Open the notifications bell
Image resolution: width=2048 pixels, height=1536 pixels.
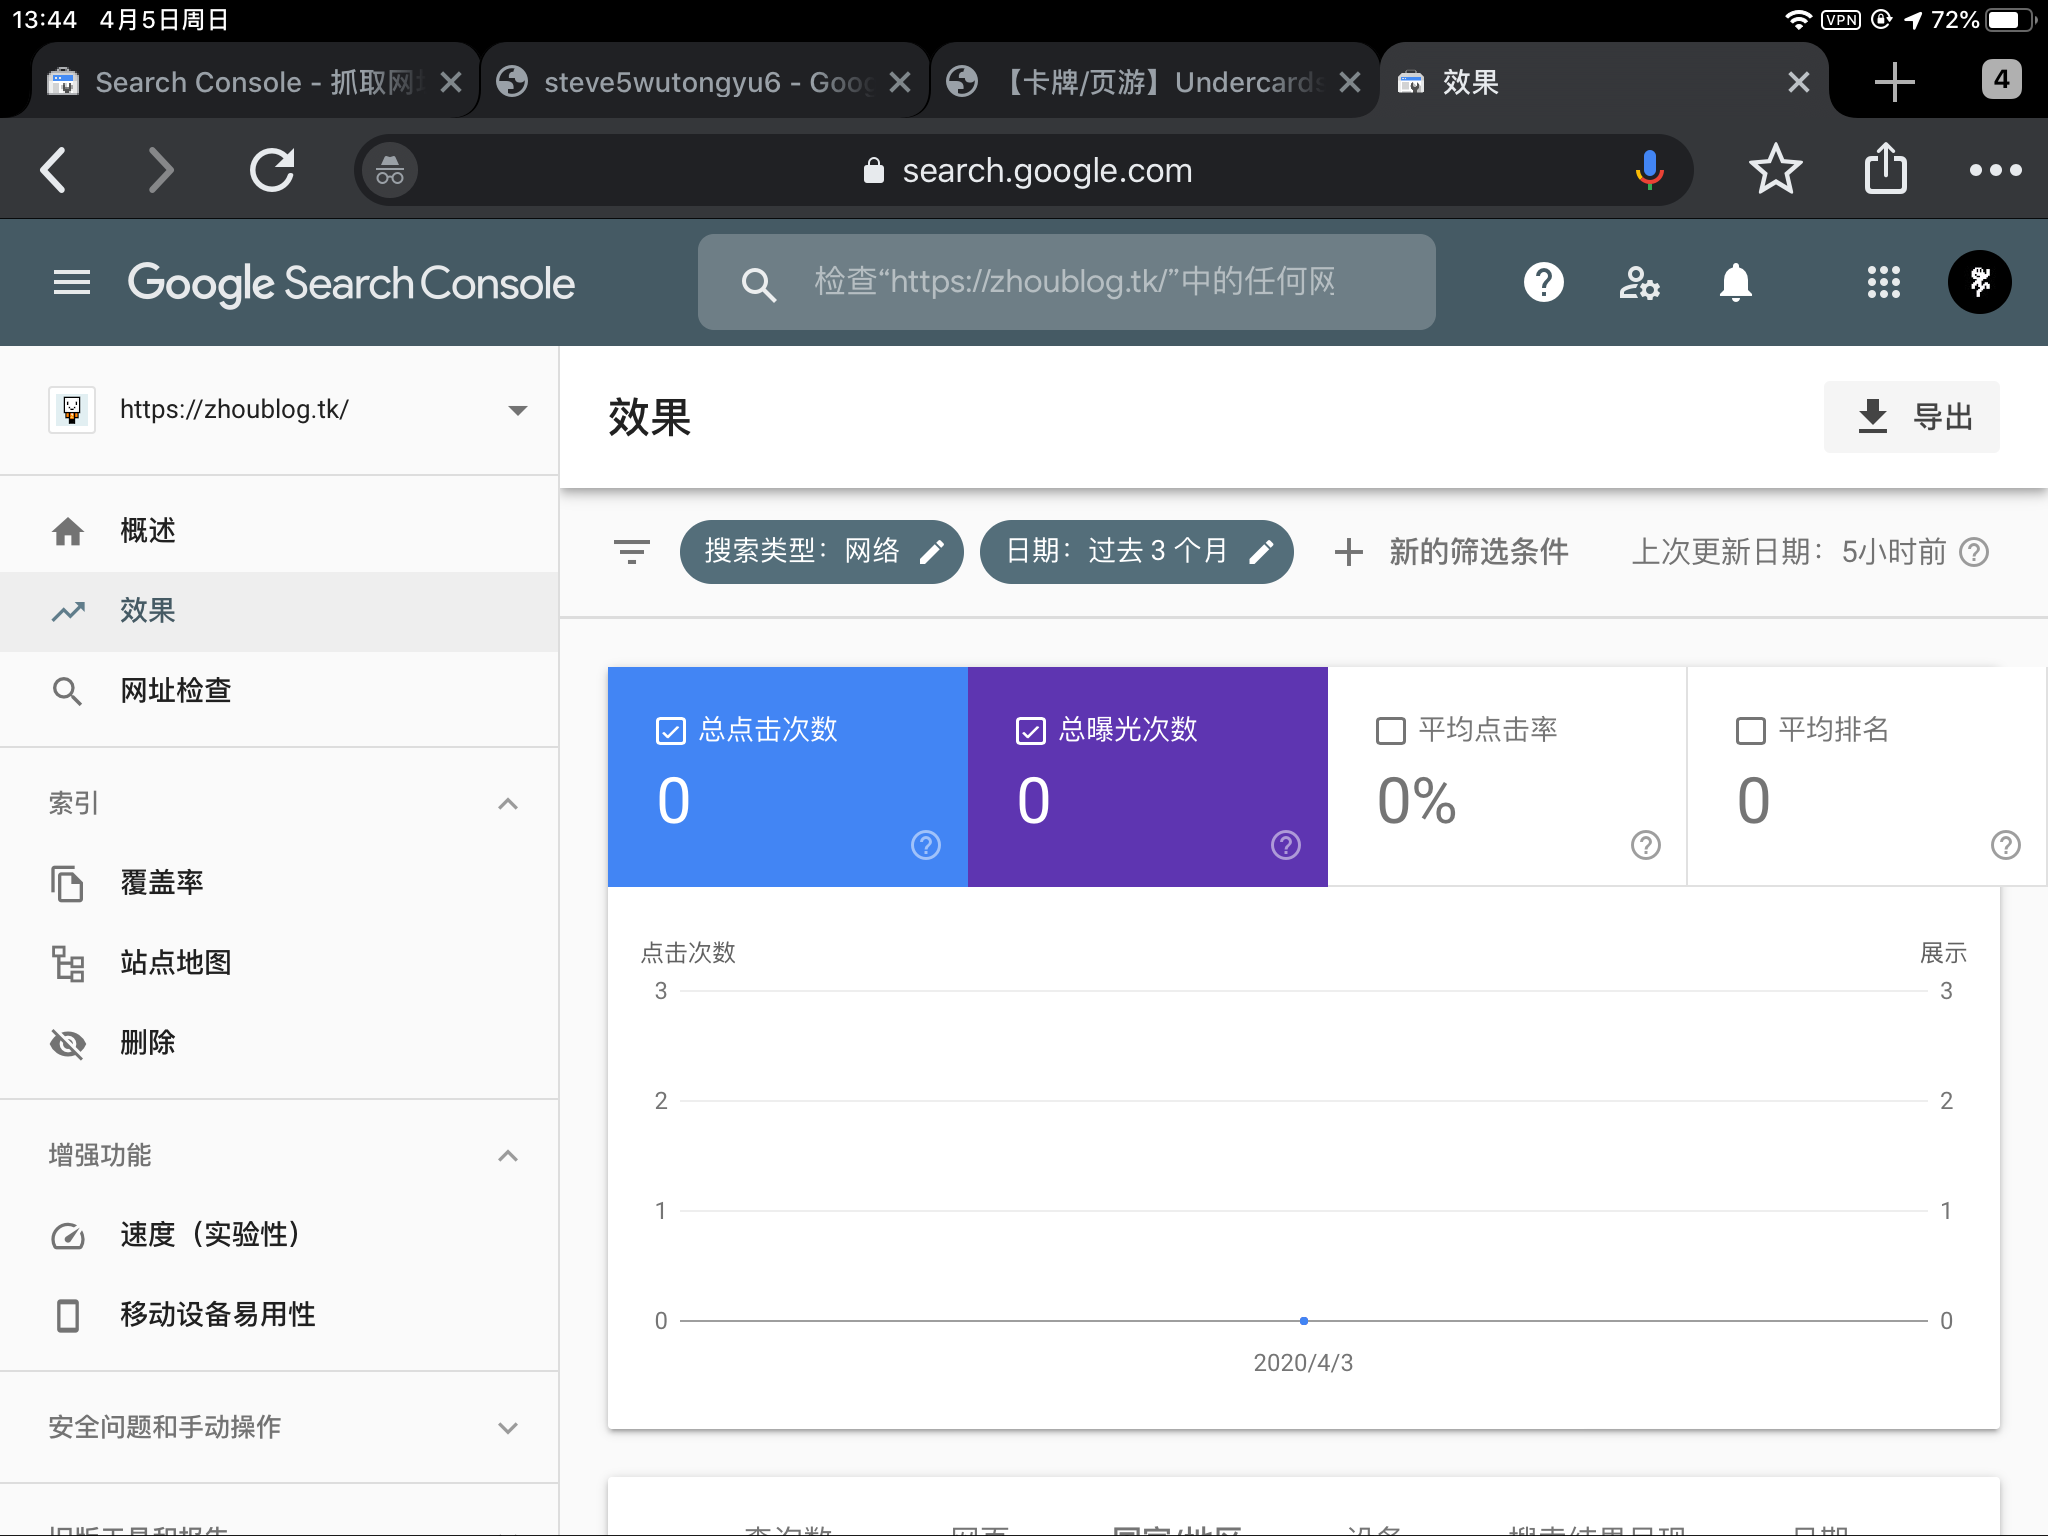[1735, 283]
